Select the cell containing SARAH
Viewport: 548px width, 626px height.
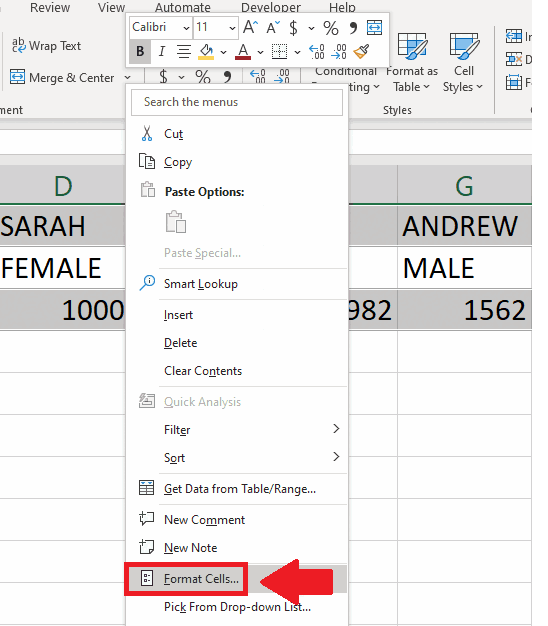click(63, 226)
